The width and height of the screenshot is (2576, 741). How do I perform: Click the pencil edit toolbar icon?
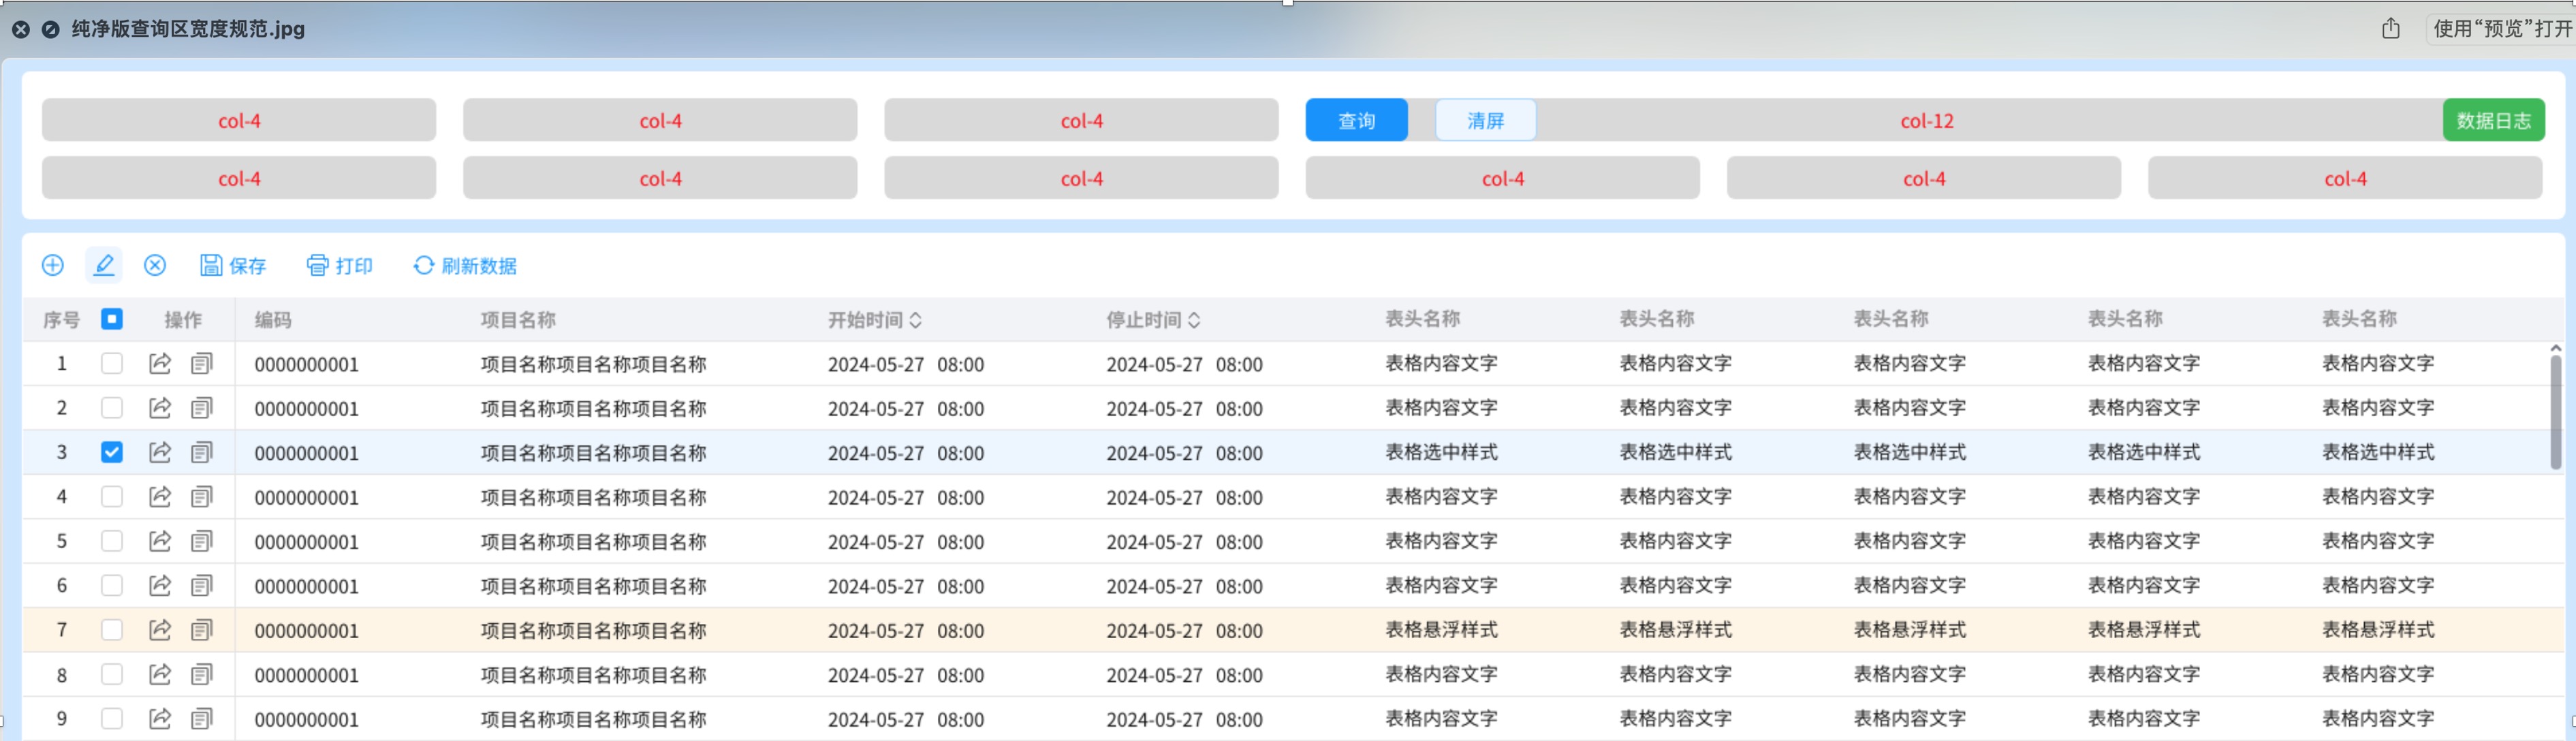(x=104, y=265)
